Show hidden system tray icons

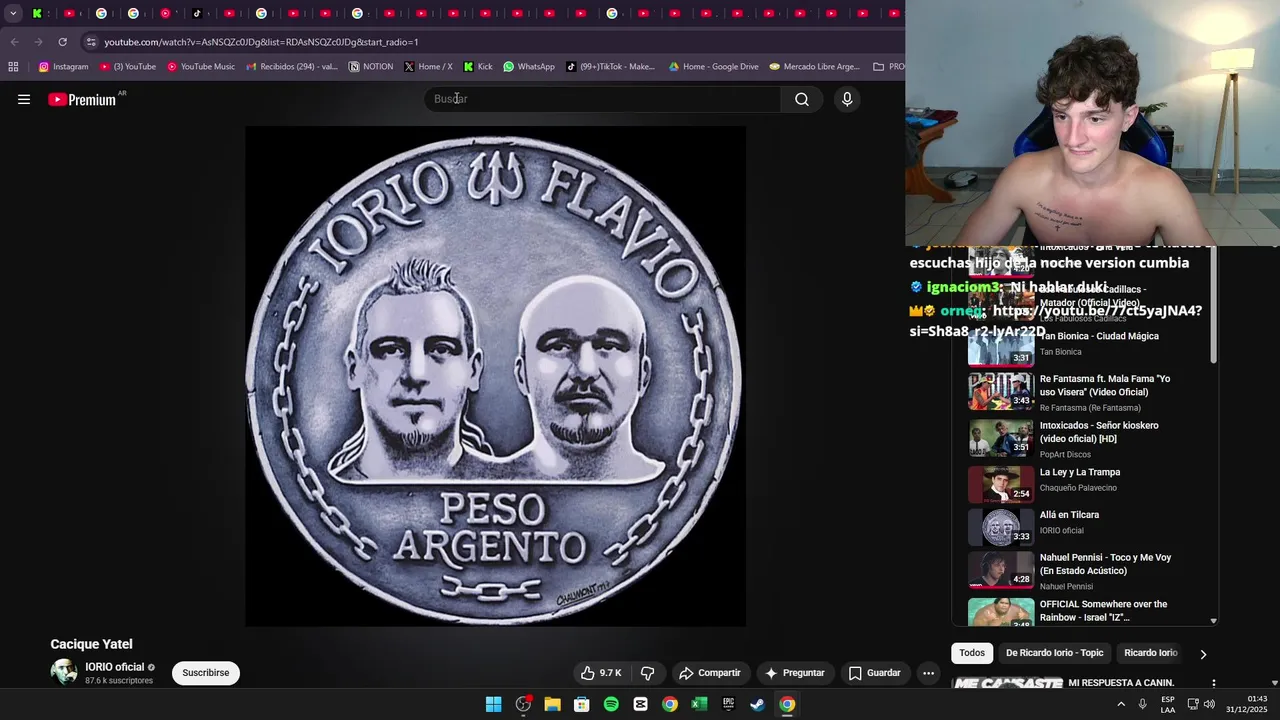[x=1120, y=704]
